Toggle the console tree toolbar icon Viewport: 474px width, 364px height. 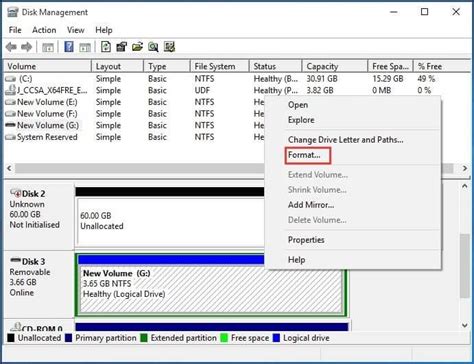pos(48,47)
